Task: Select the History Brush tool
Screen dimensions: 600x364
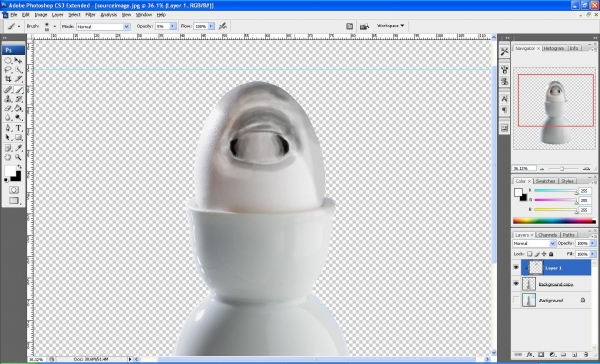Action: (18, 99)
